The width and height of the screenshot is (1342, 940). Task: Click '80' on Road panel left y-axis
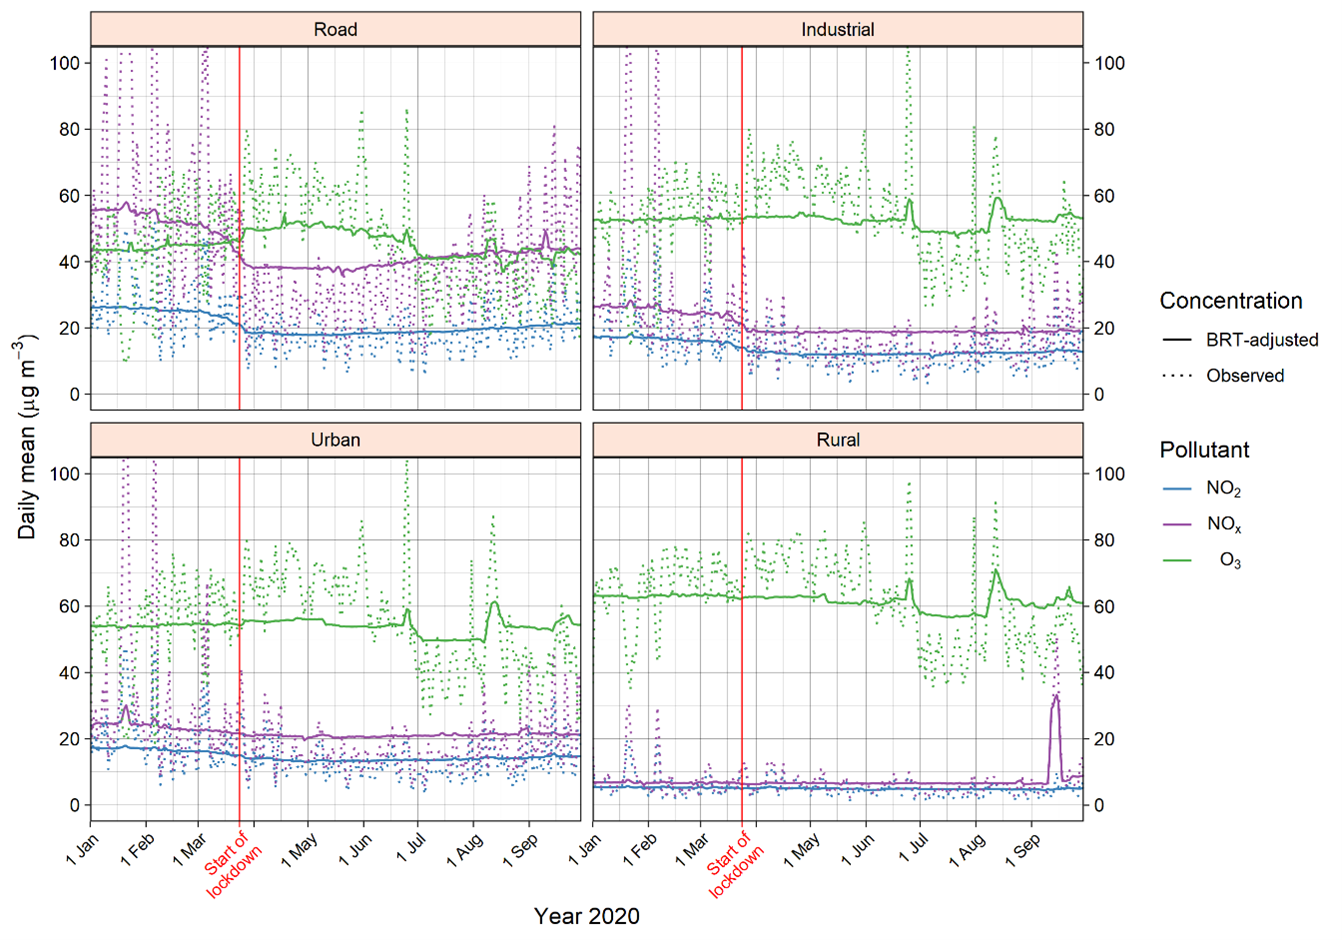pyautogui.click(x=69, y=129)
